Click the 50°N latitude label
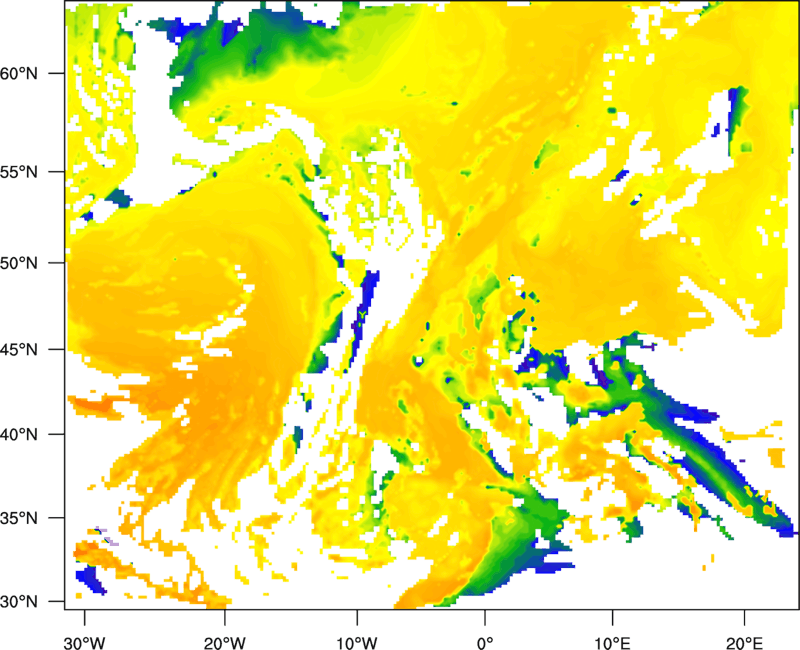The image size is (800, 650). [19, 263]
